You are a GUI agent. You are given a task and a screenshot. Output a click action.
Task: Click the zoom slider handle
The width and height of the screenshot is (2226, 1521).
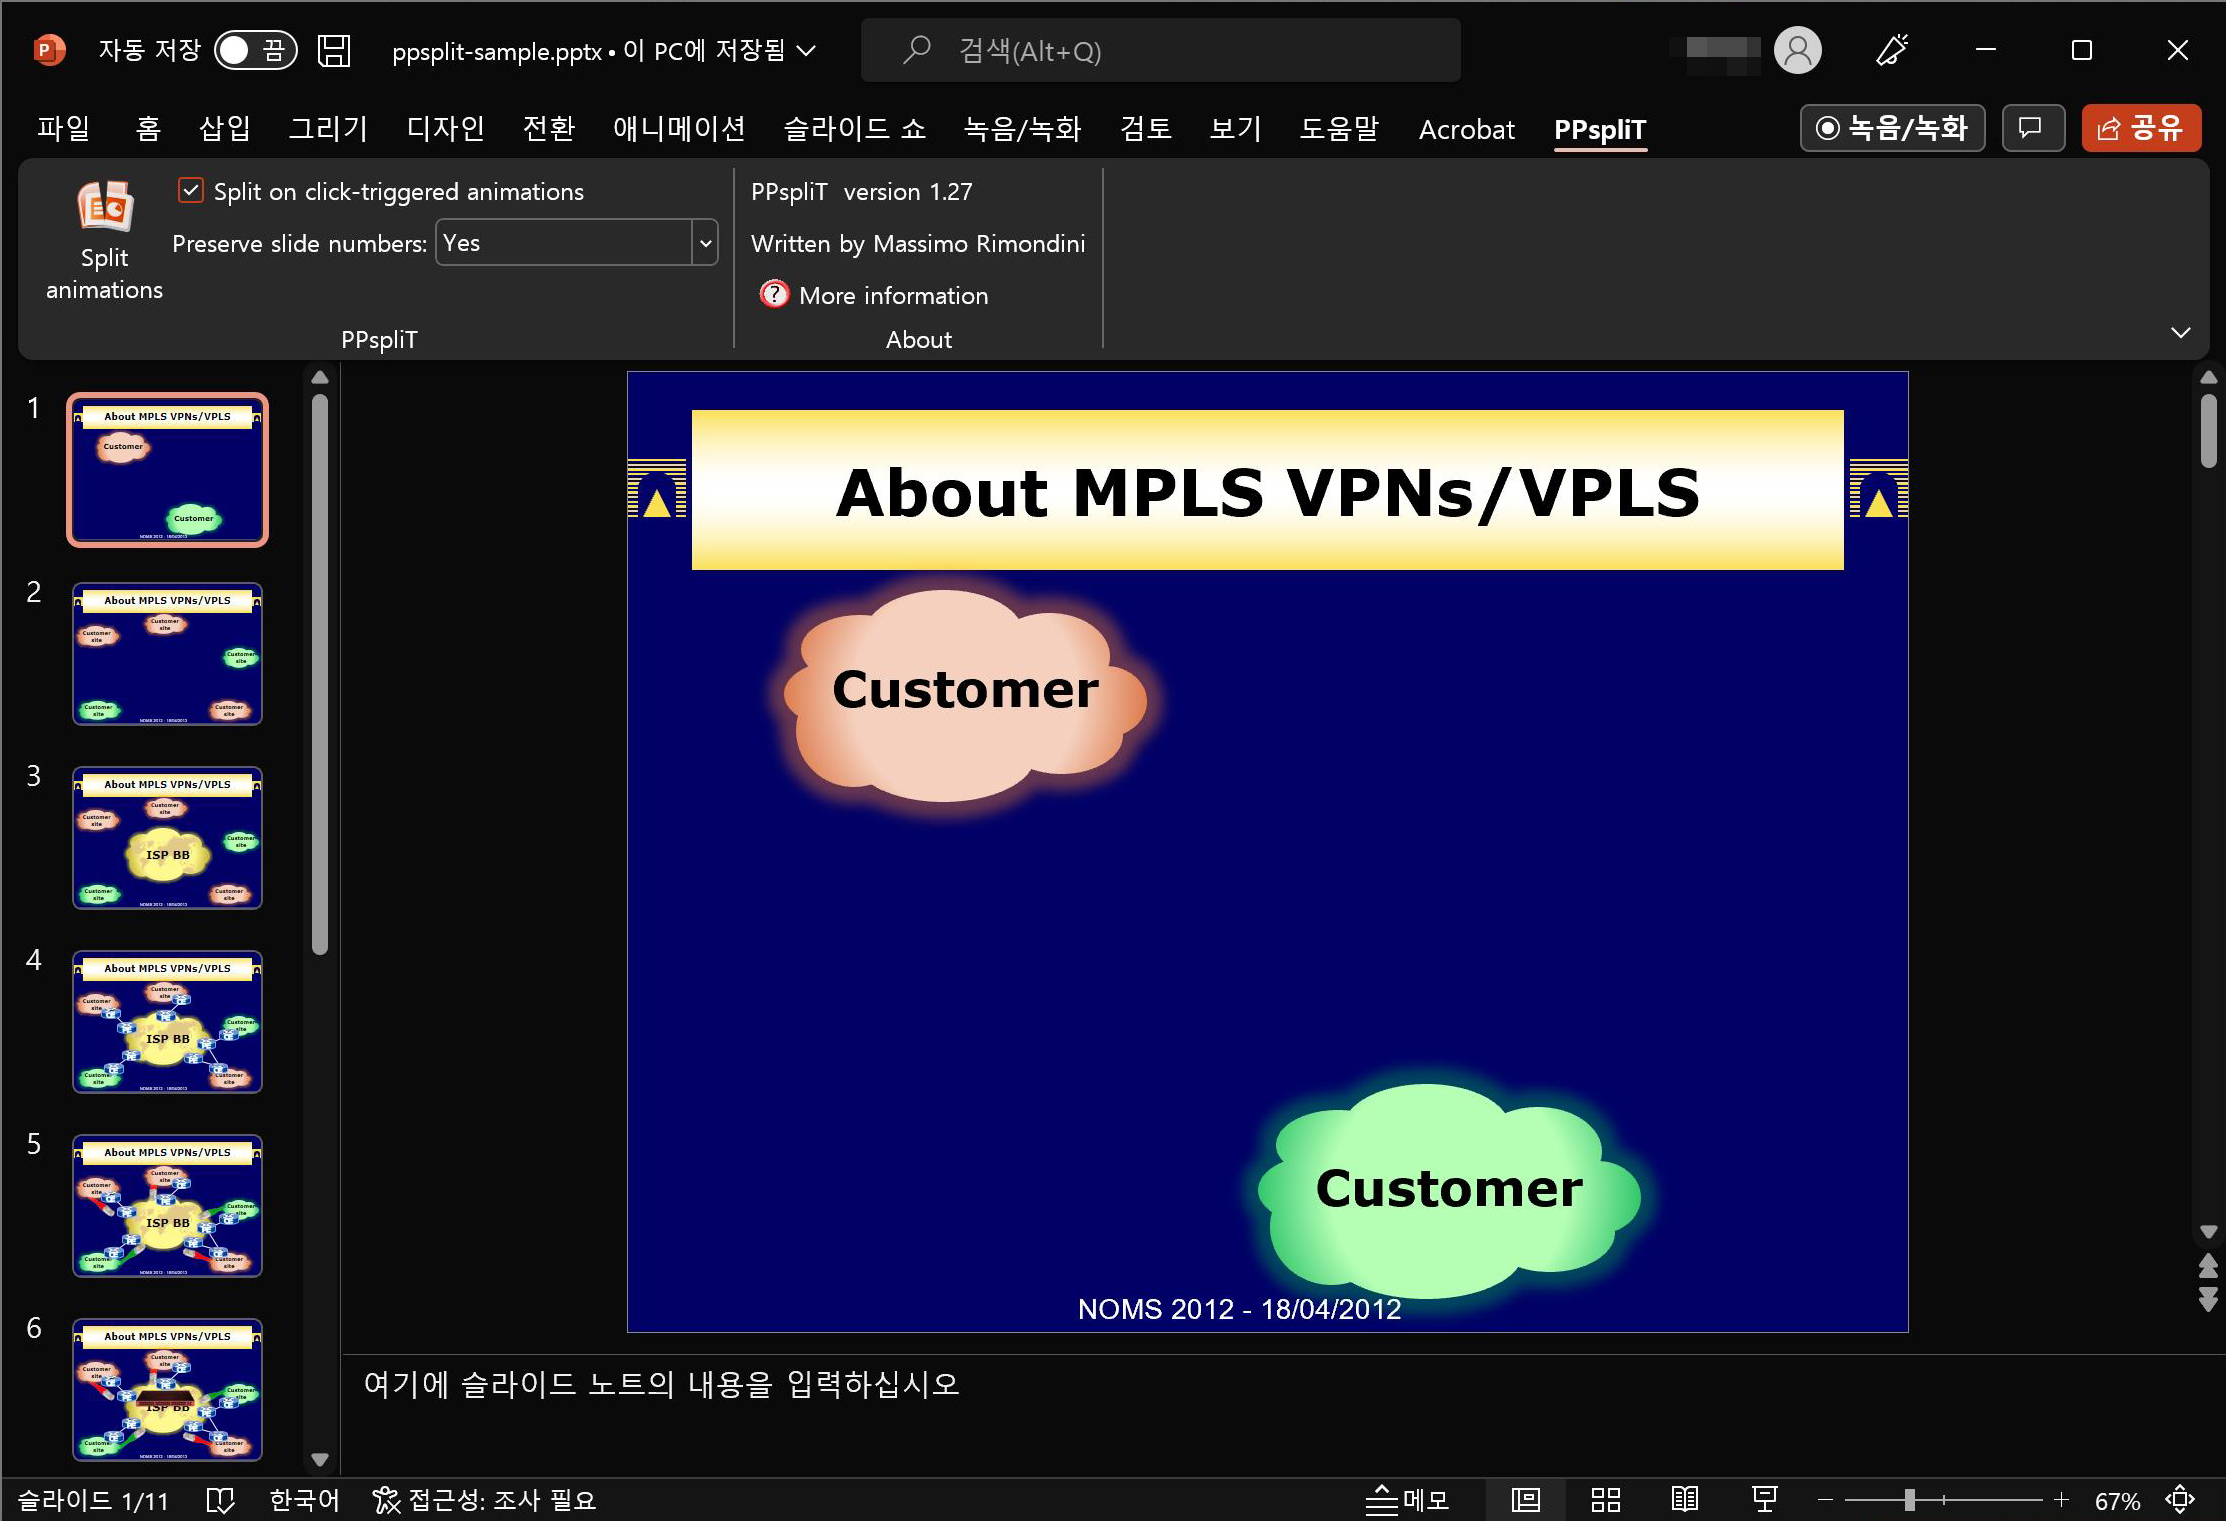[x=1909, y=1499]
